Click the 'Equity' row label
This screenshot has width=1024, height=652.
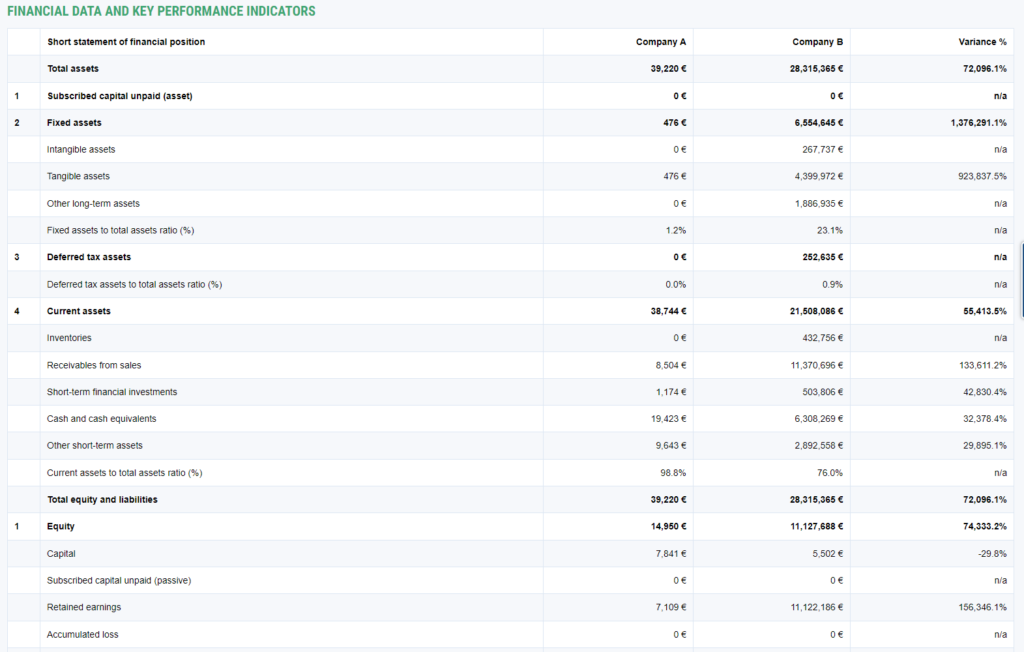point(61,527)
